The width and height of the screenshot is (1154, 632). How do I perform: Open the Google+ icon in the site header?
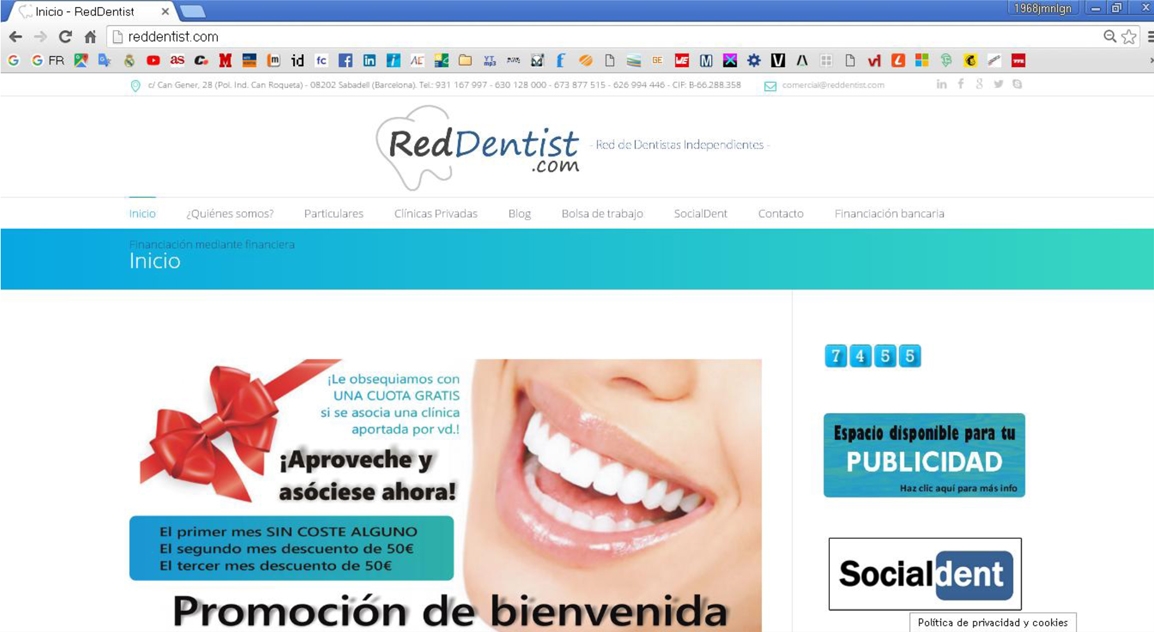979,85
